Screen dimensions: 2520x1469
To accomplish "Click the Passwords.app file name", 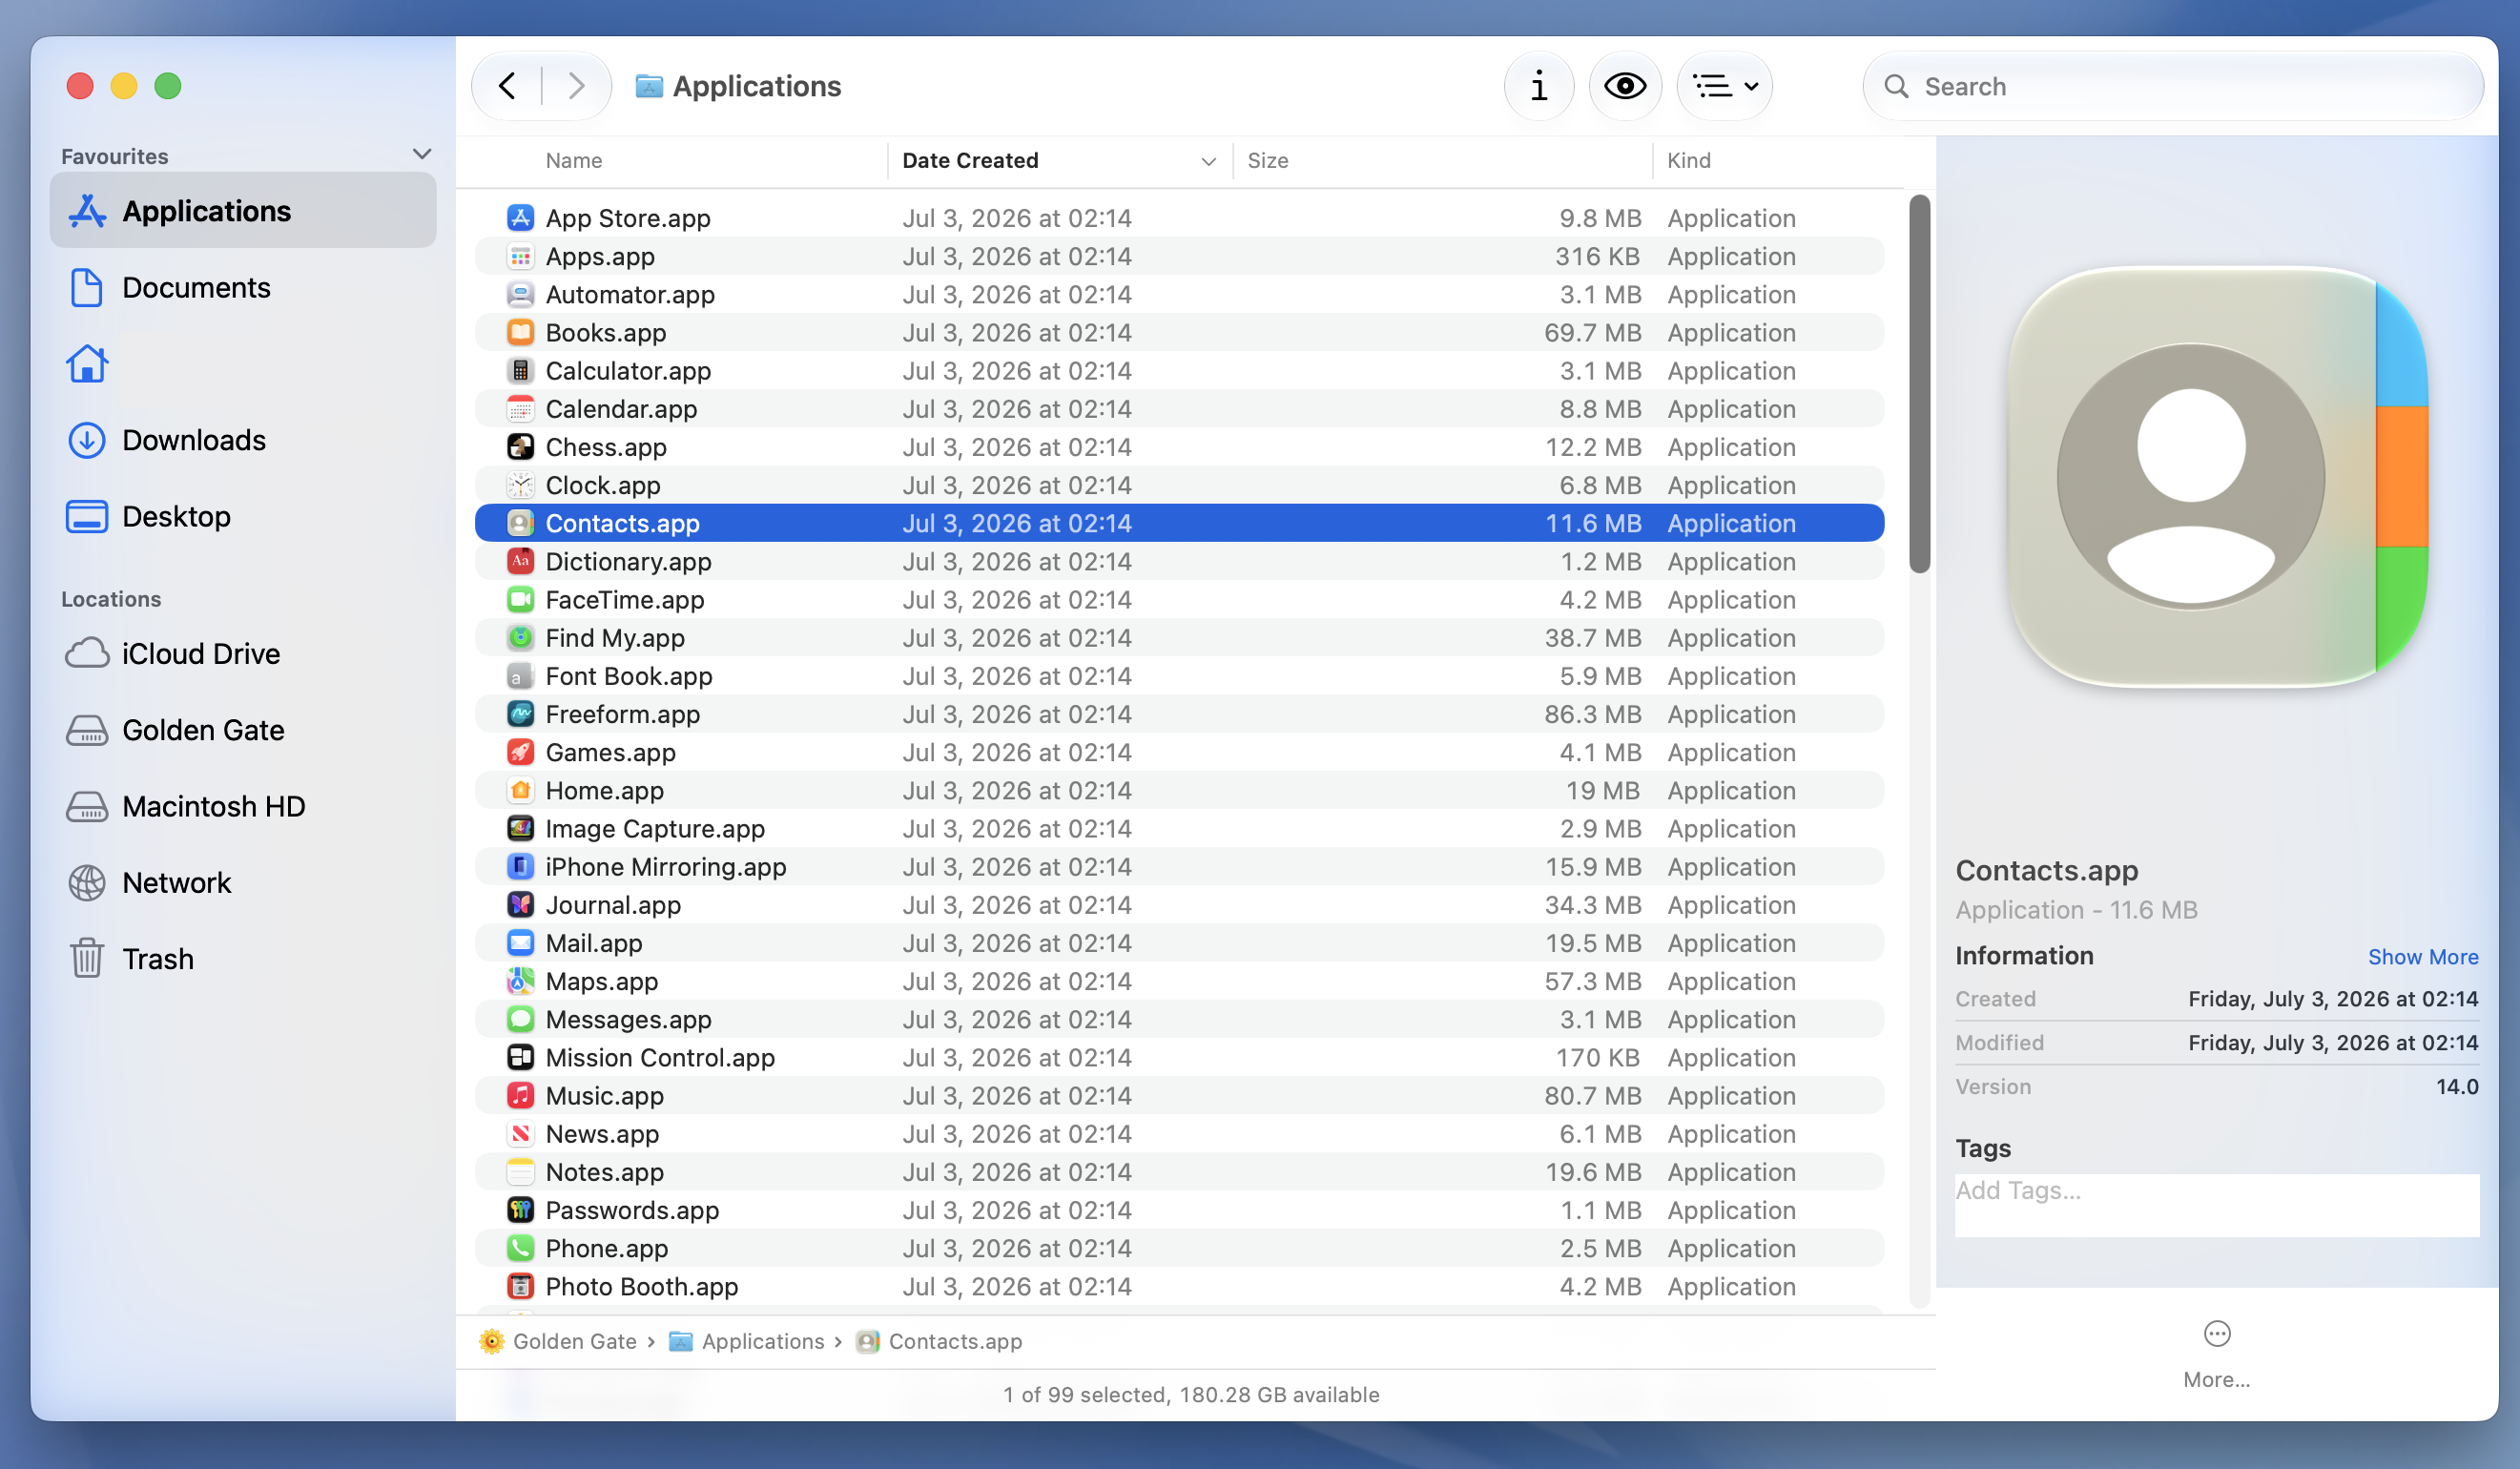I will (632, 1210).
